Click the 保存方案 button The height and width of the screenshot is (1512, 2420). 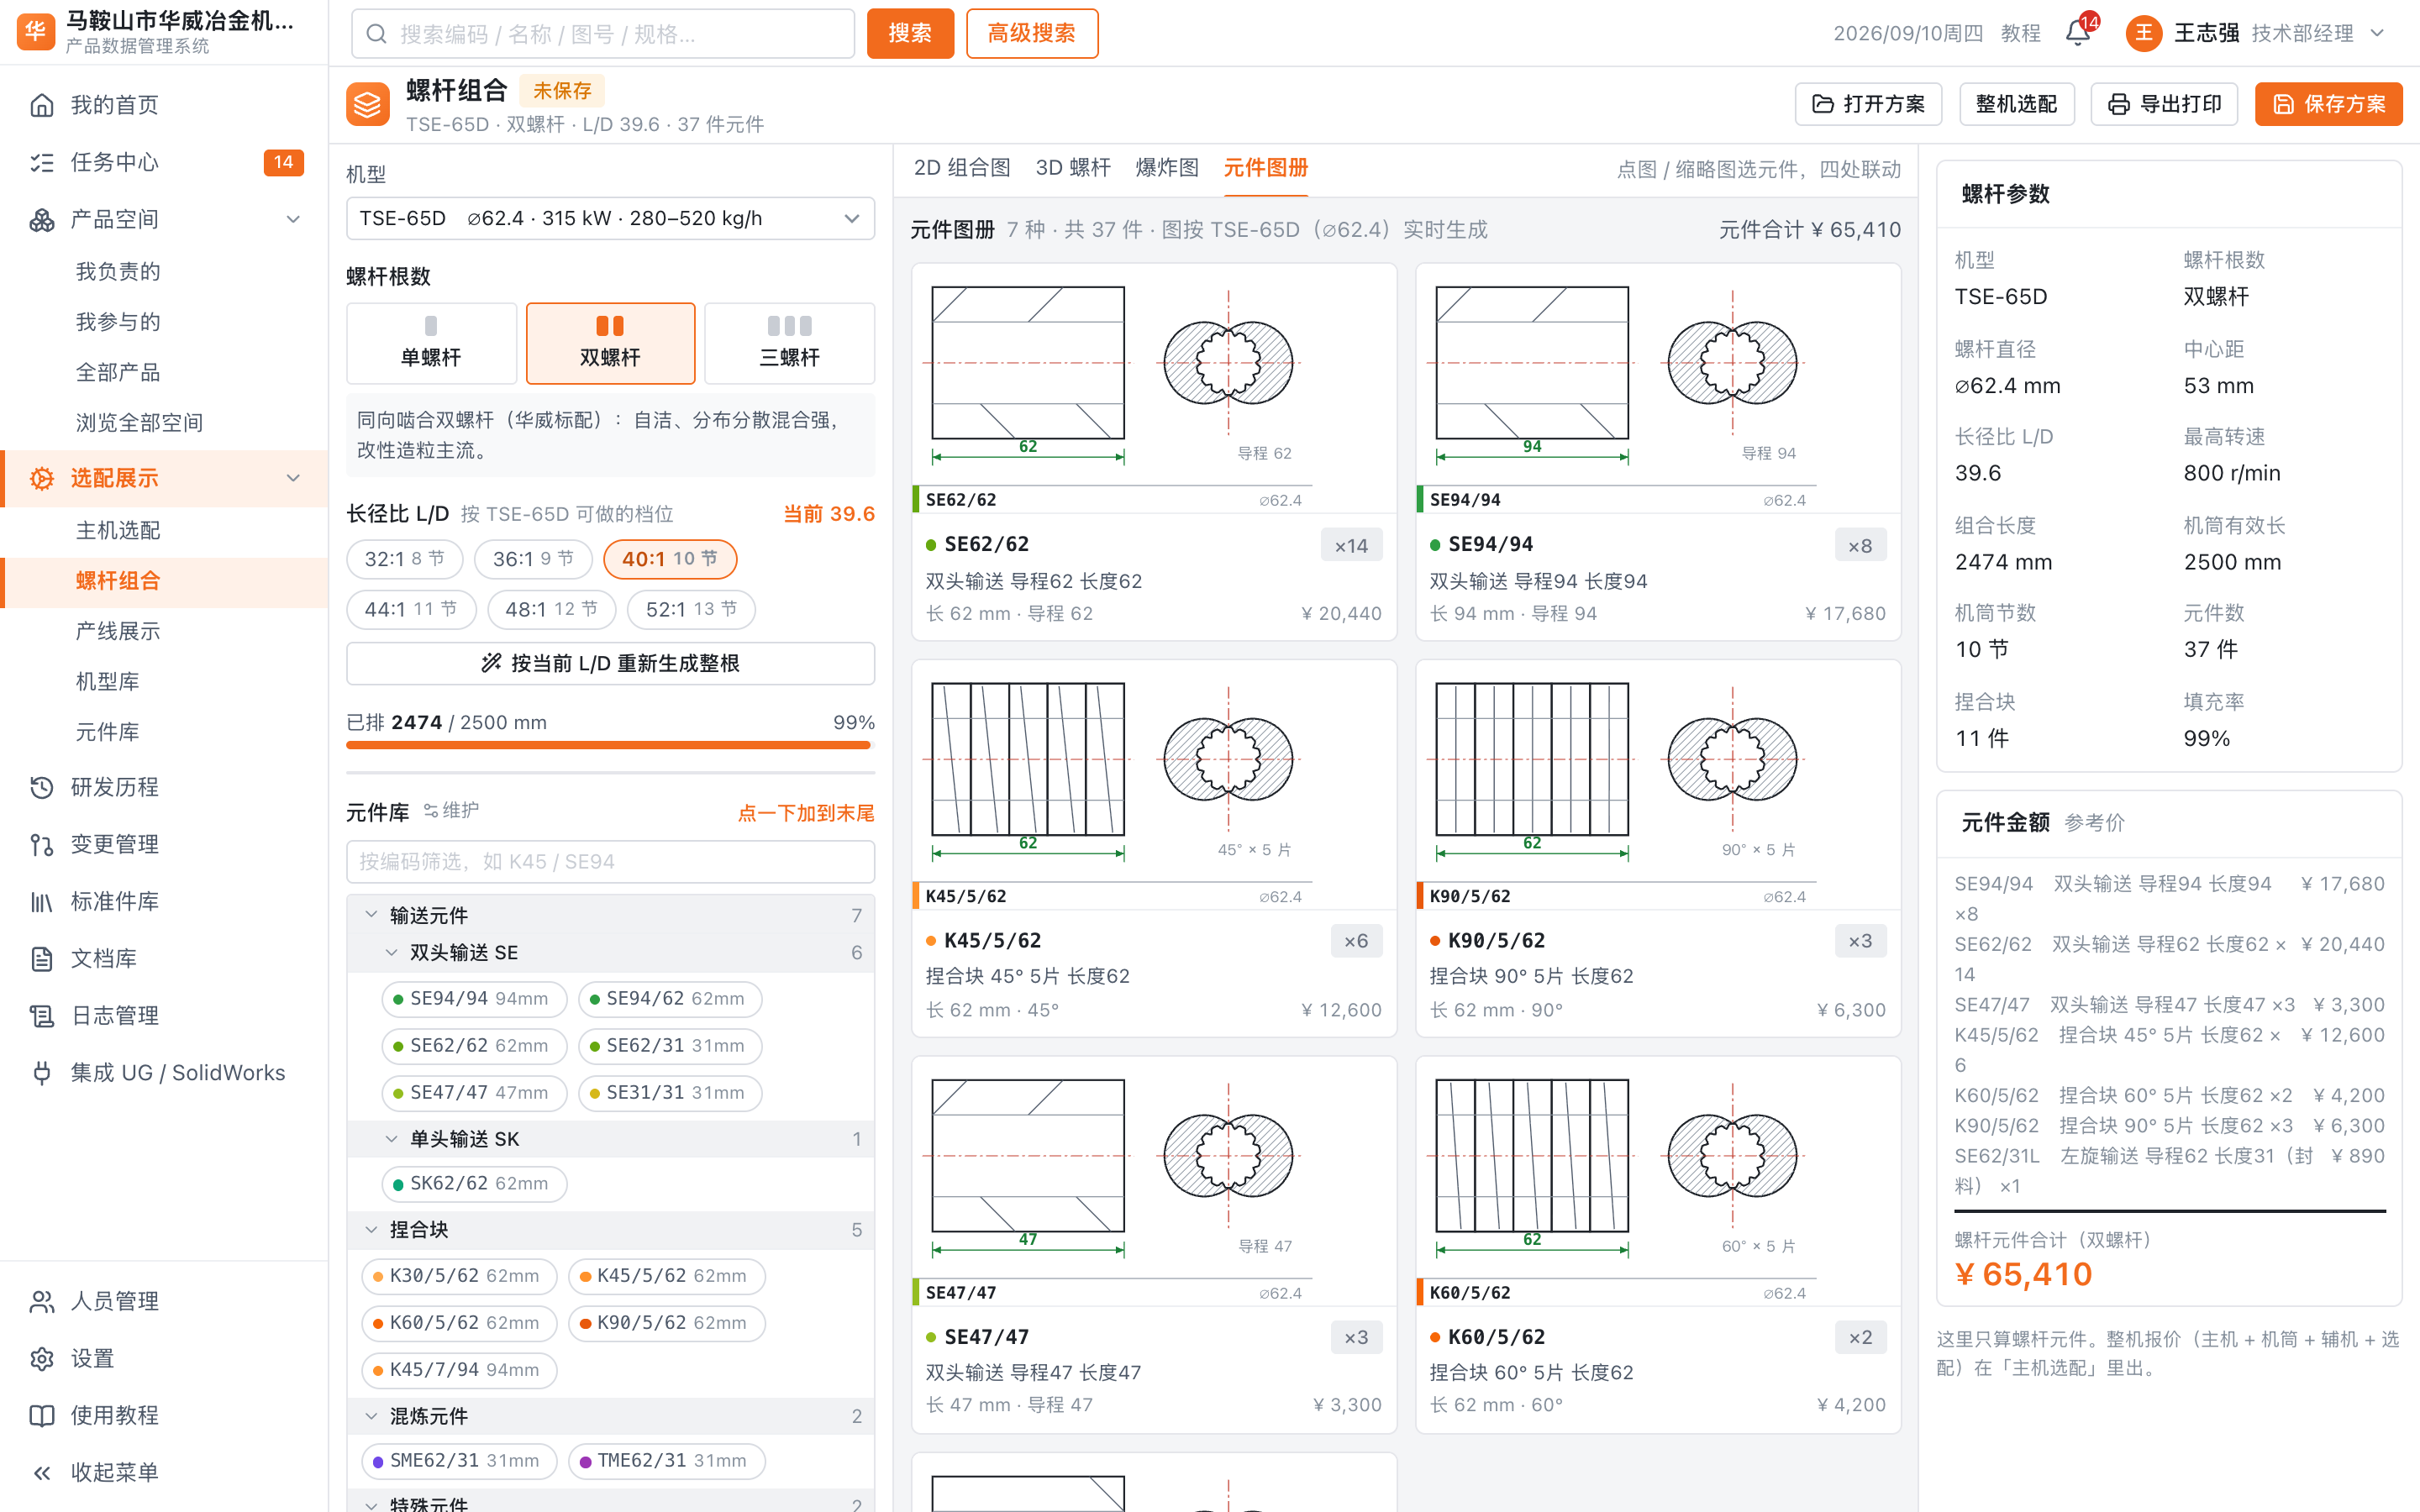click(x=2328, y=104)
